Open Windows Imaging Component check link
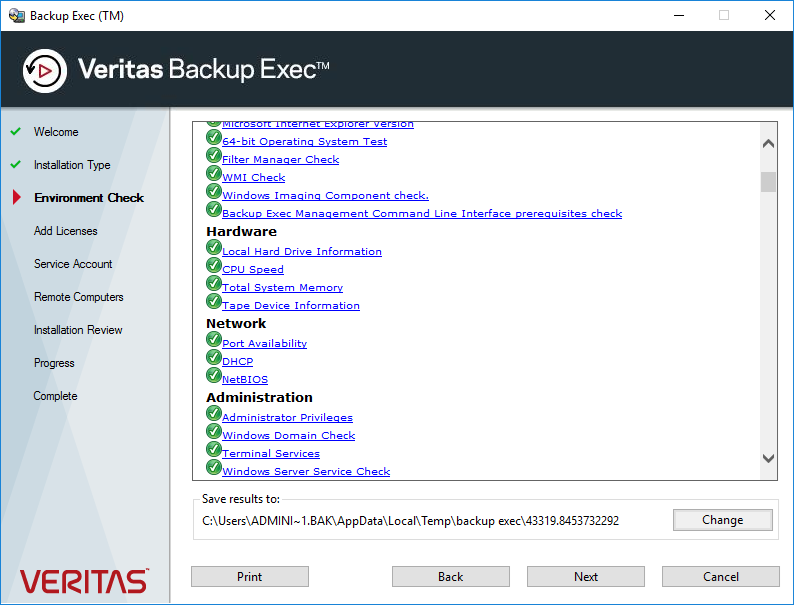 [x=325, y=195]
